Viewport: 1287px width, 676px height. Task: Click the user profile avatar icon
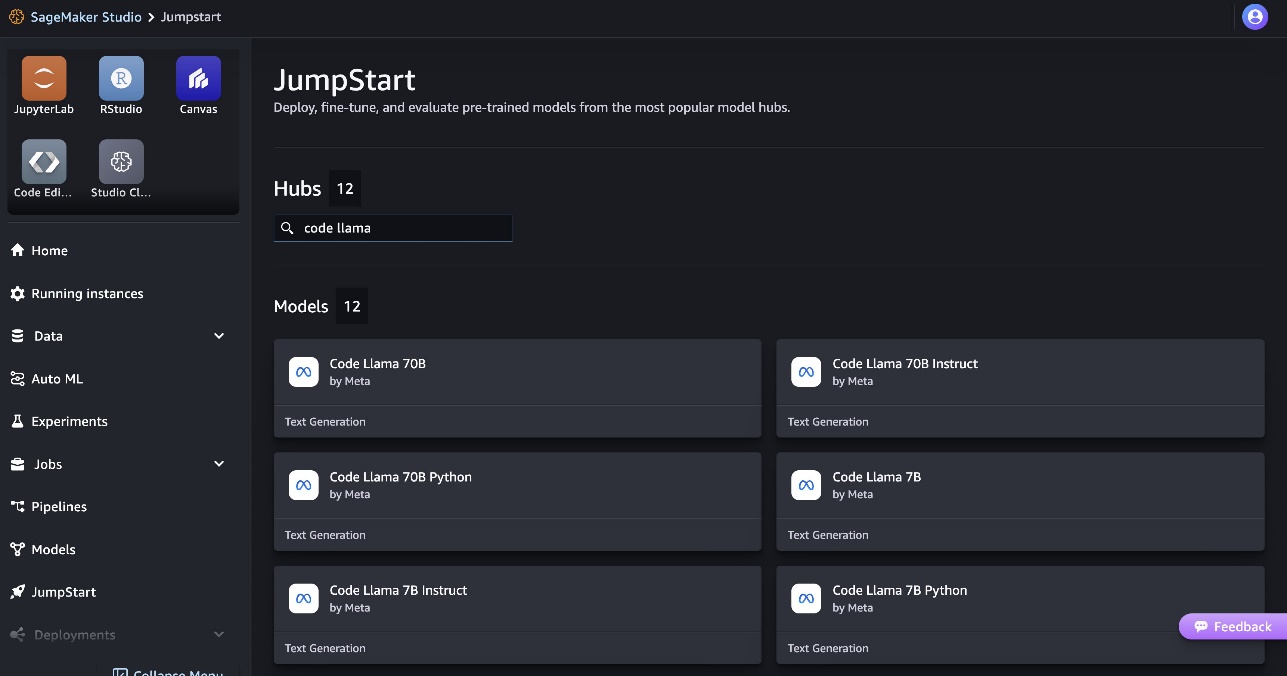pyautogui.click(x=1255, y=17)
